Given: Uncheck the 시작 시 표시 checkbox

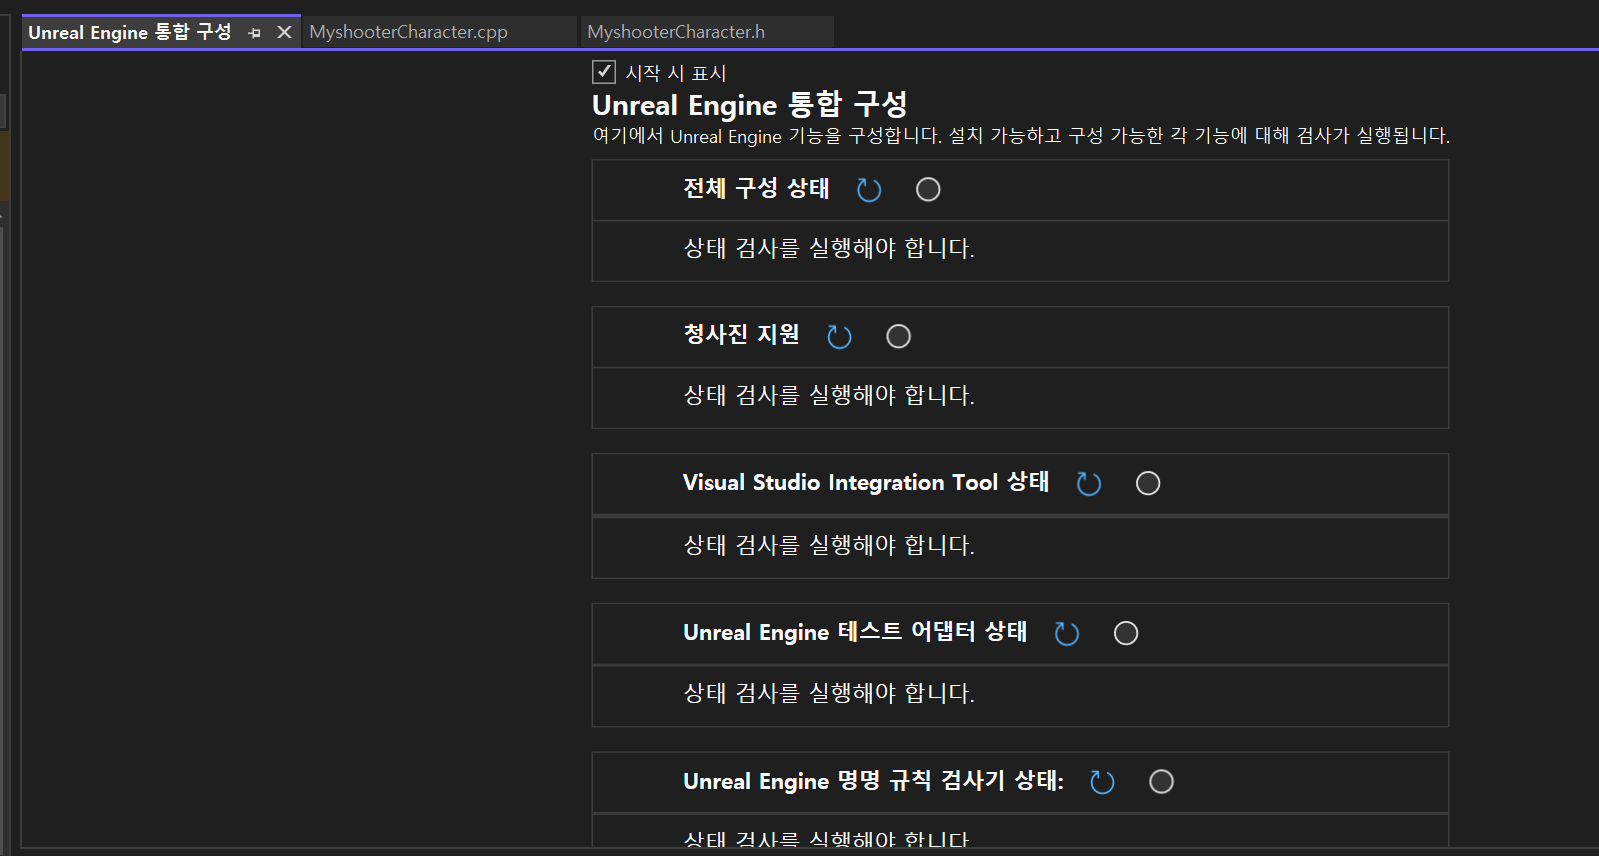Looking at the screenshot, I should [604, 71].
